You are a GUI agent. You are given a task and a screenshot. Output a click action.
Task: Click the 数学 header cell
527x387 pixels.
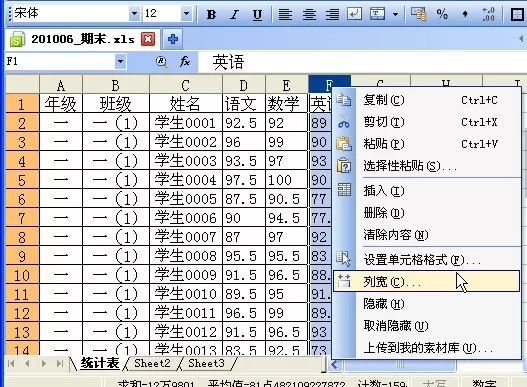pyautogui.click(x=287, y=104)
